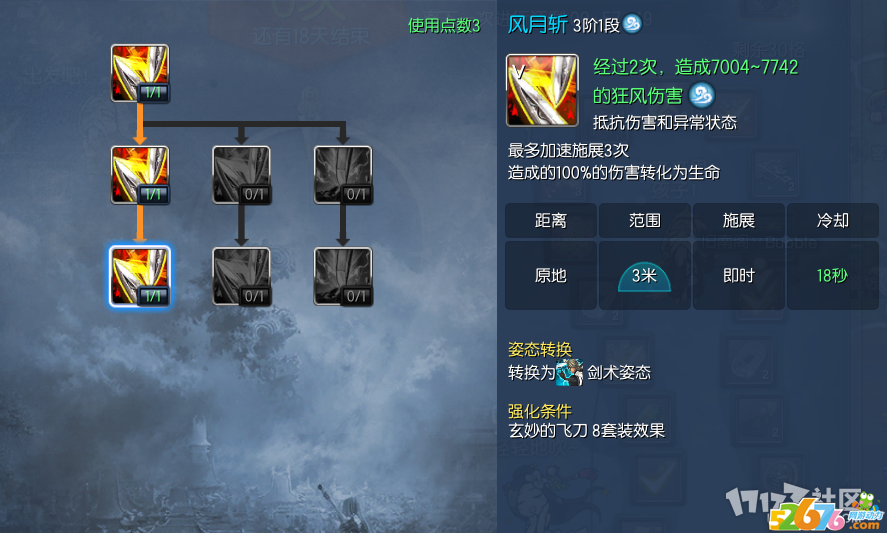Click the wind element icon beside 3阶1段
Viewport: 887px width, 533px height.
632,24
